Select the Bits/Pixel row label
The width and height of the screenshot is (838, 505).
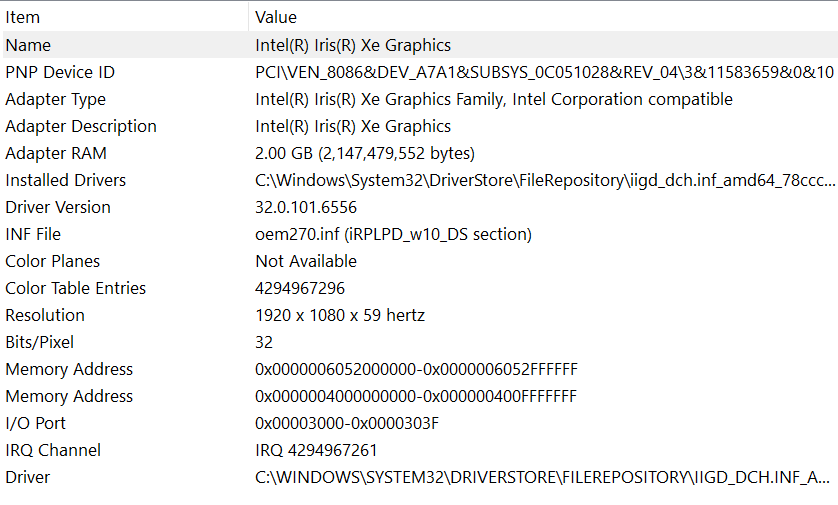tap(40, 342)
